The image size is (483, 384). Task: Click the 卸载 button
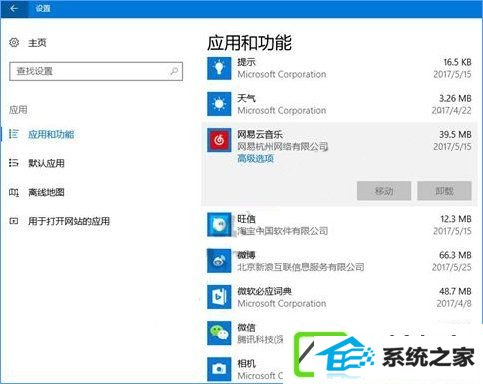[x=444, y=191]
